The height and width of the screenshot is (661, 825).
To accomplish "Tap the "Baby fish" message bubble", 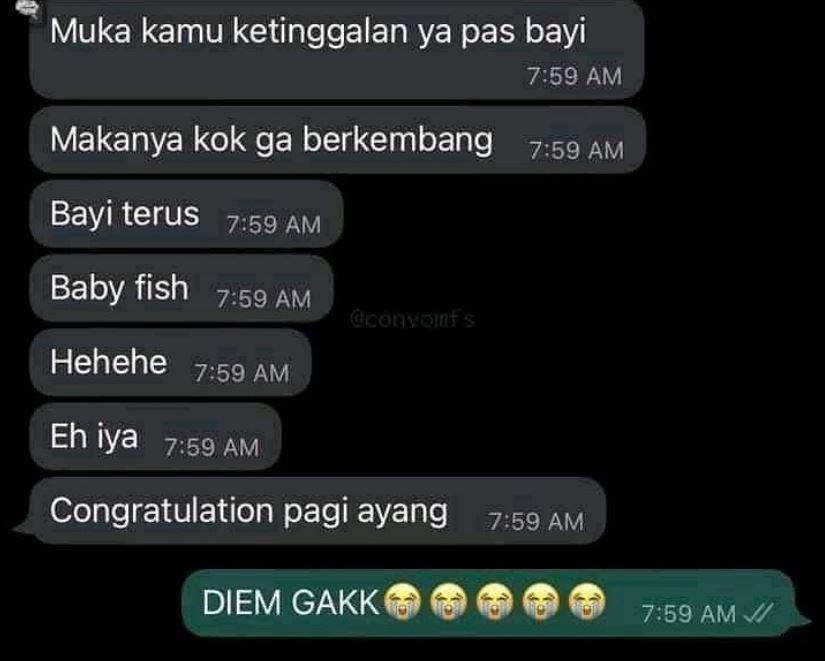I will tap(182, 288).
